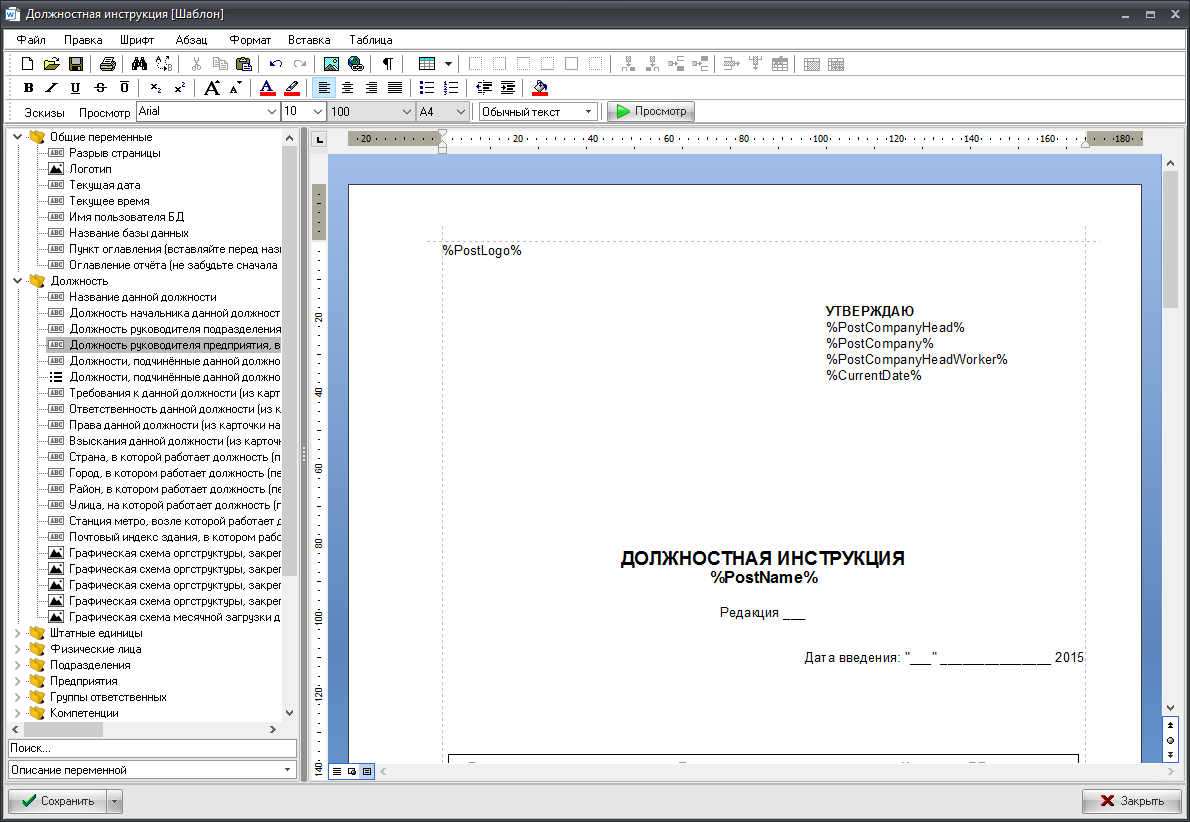Click the Save floppy disk icon
Image resolution: width=1190 pixels, height=822 pixels.
click(x=75, y=64)
